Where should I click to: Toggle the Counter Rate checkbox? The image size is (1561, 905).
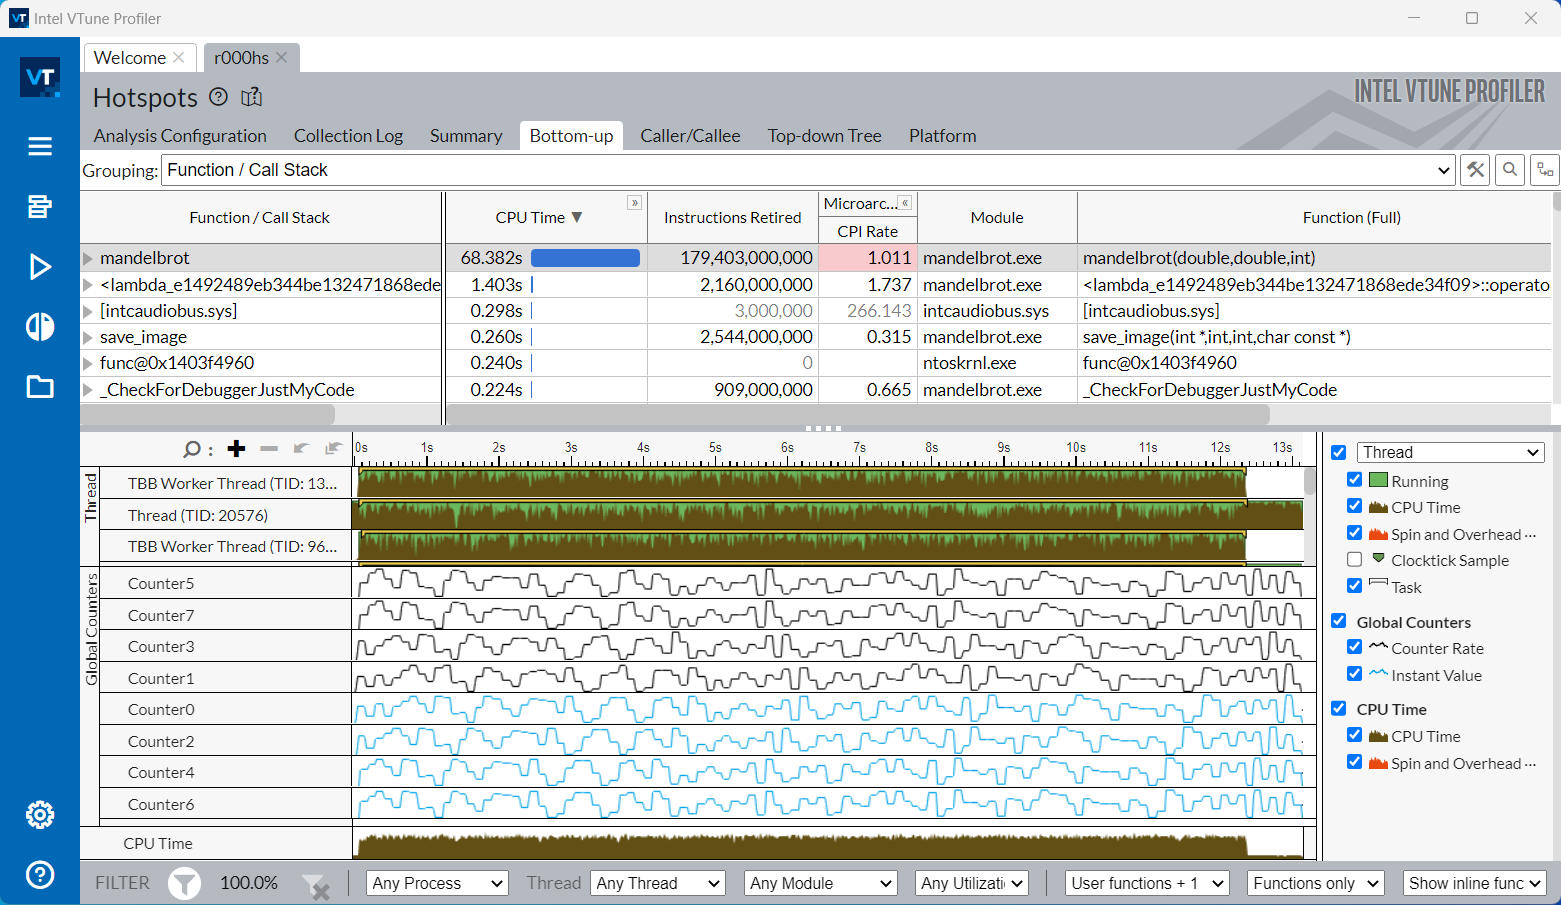pos(1355,648)
